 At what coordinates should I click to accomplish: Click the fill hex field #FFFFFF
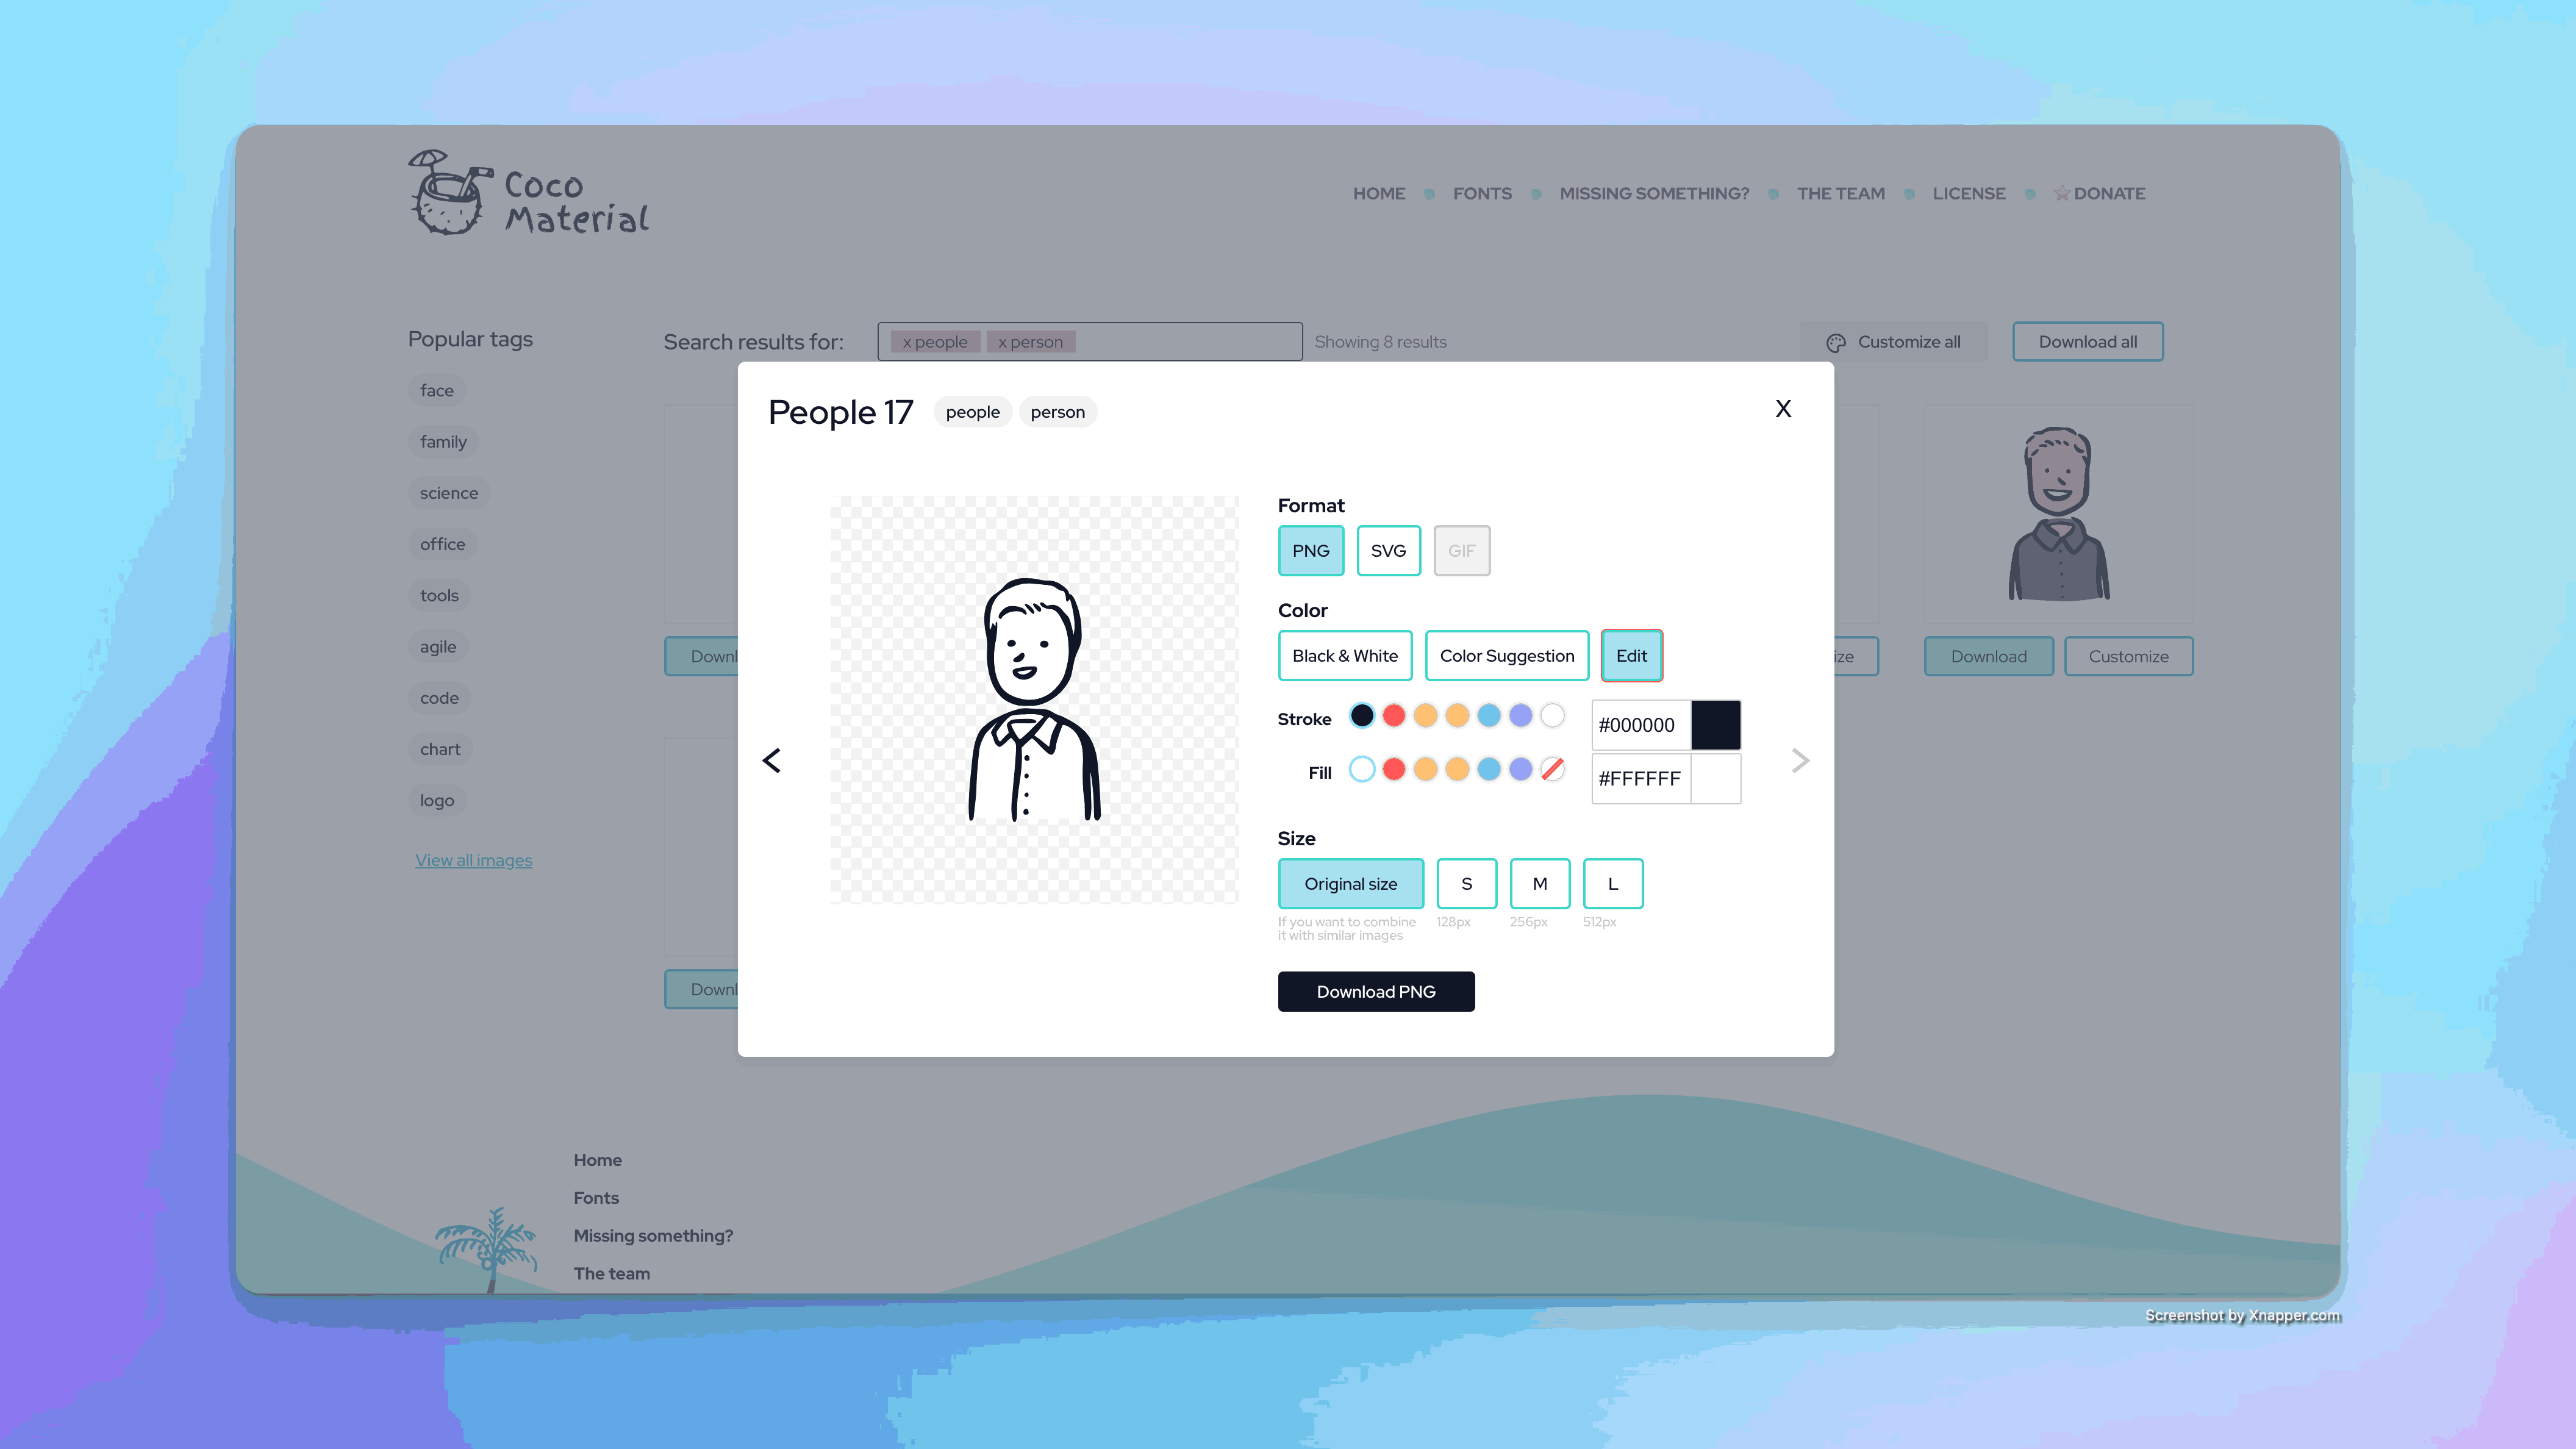point(1641,779)
